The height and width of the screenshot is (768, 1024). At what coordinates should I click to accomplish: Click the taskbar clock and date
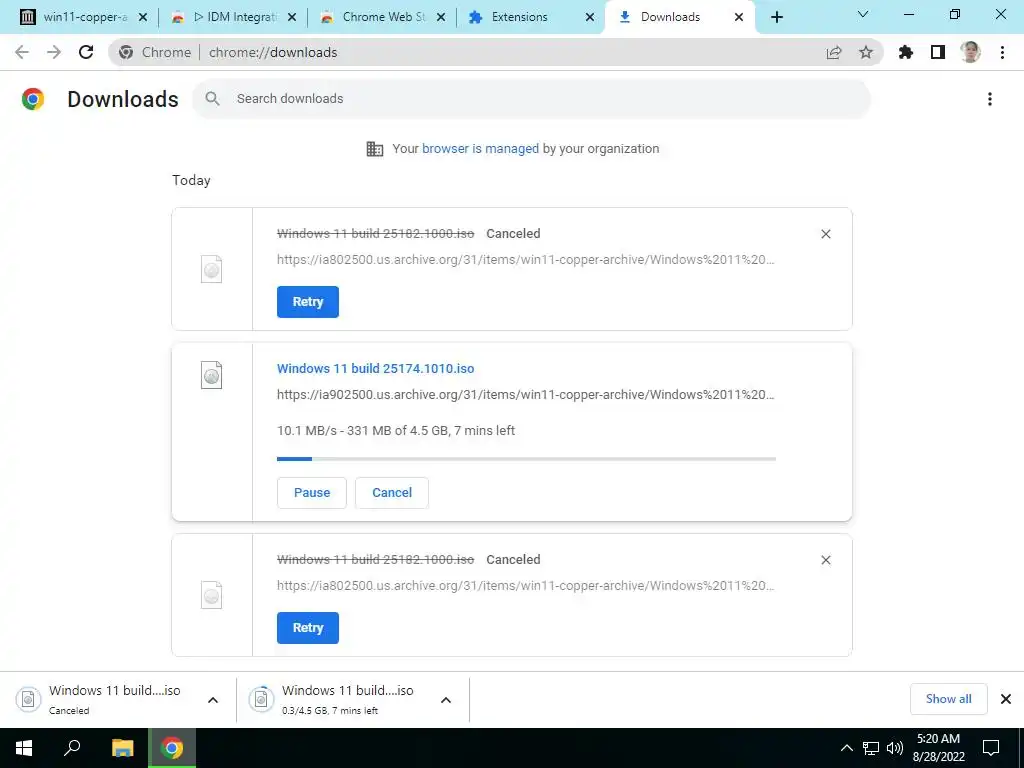(938, 748)
